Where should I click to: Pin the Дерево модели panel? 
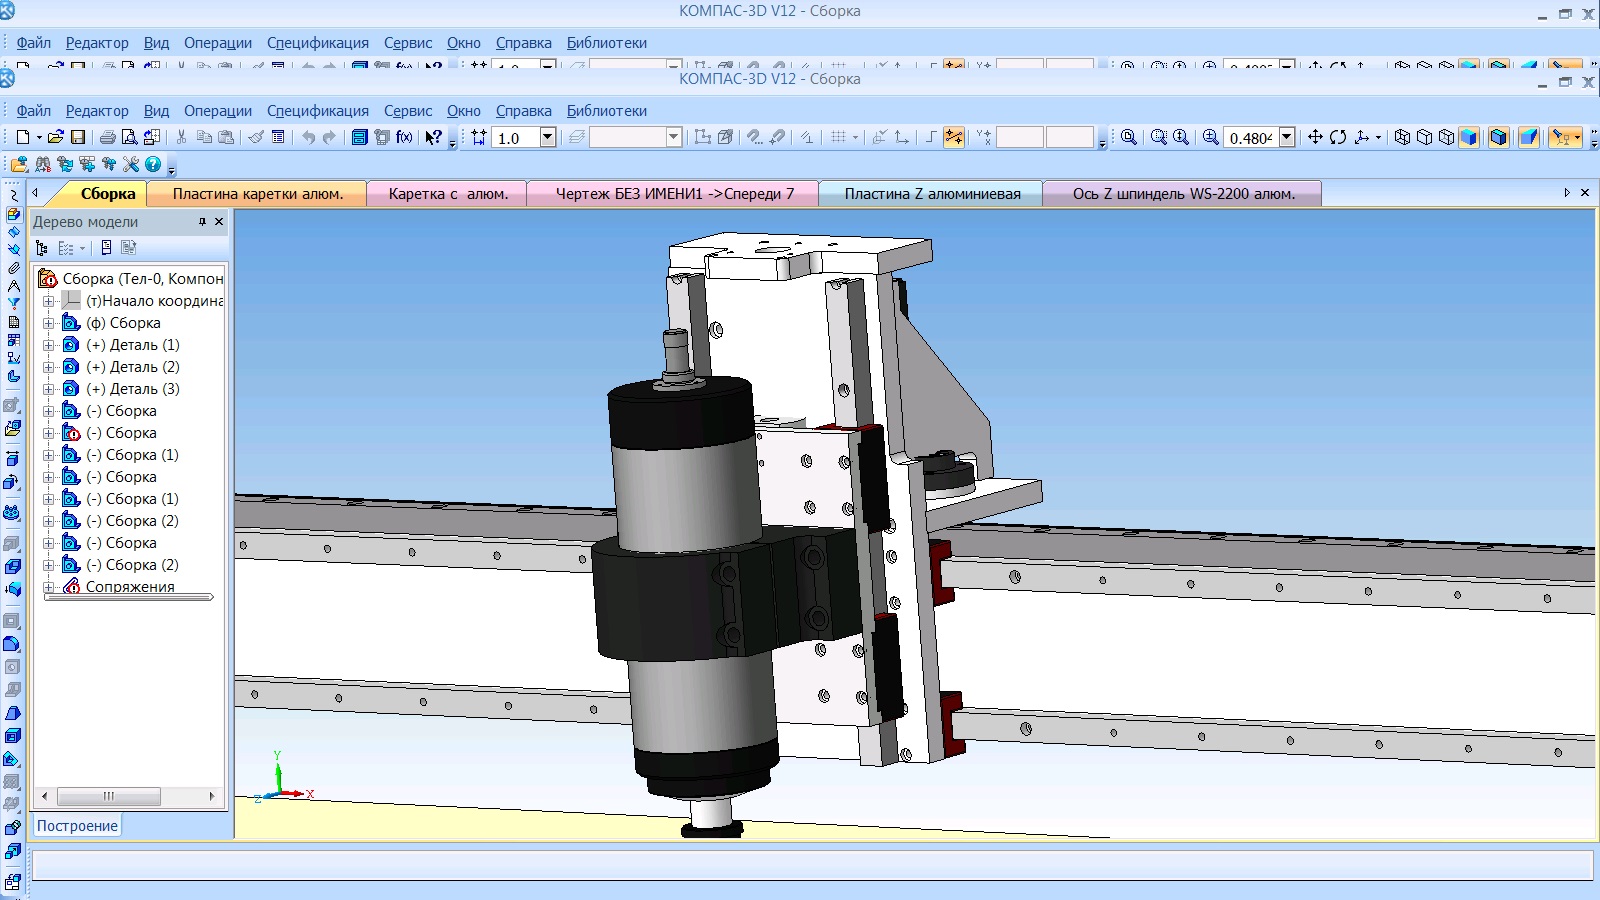(x=203, y=222)
